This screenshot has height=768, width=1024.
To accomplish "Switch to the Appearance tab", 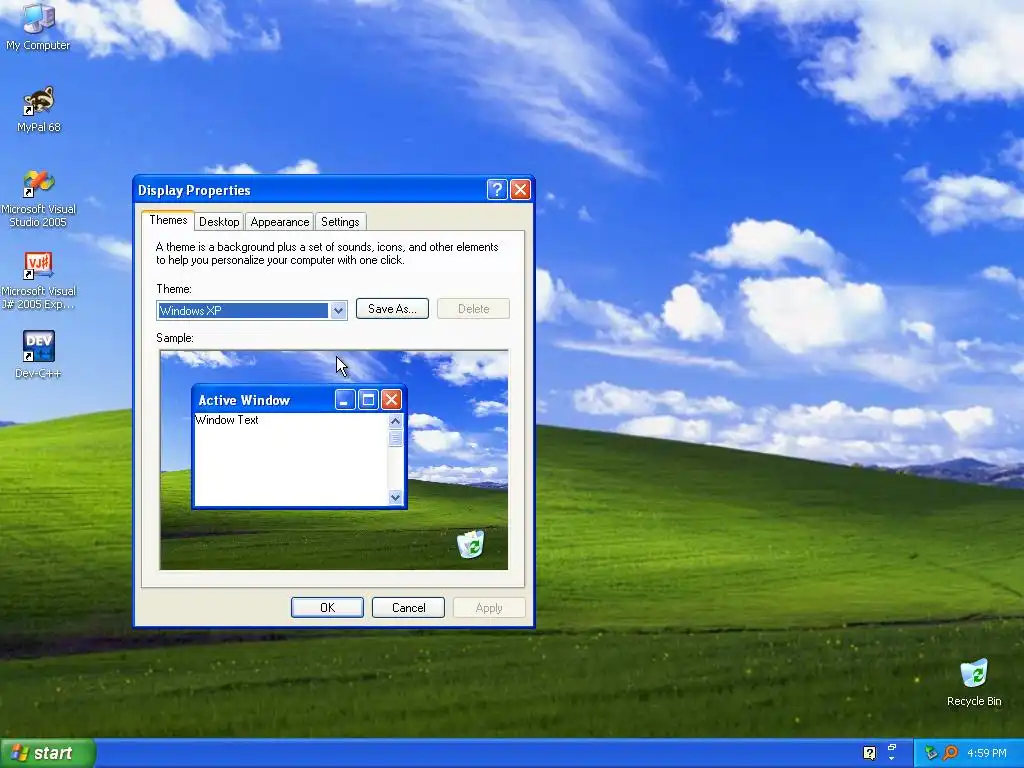I will point(280,222).
